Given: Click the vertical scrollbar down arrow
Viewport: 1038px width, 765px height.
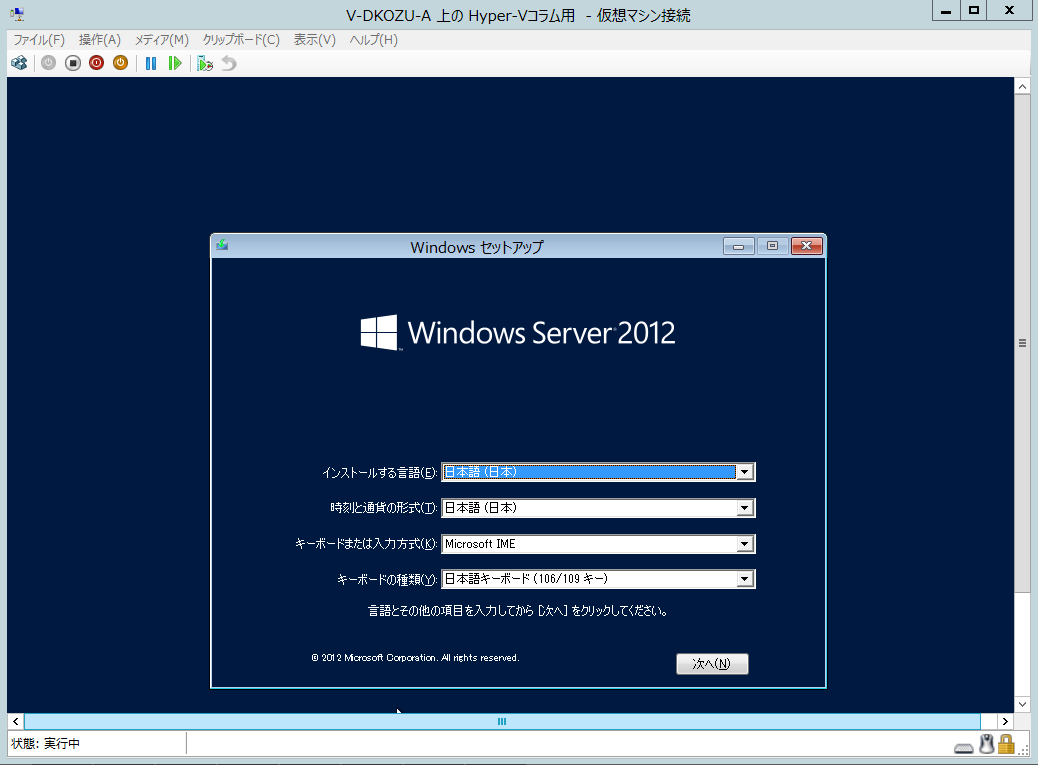Looking at the screenshot, I should click(1022, 705).
